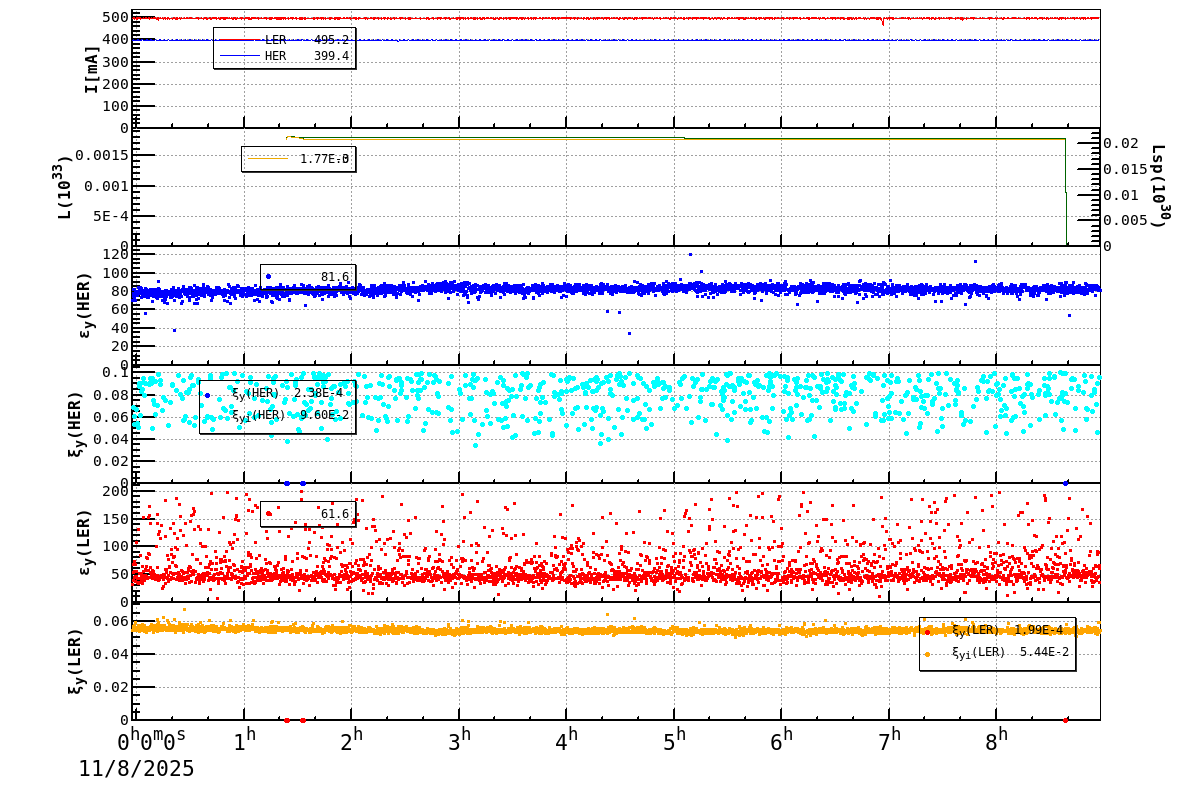The width and height of the screenshot is (1200, 798).
Task: Click the ξy(HER) vertical axis title
Action: [76, 424]
